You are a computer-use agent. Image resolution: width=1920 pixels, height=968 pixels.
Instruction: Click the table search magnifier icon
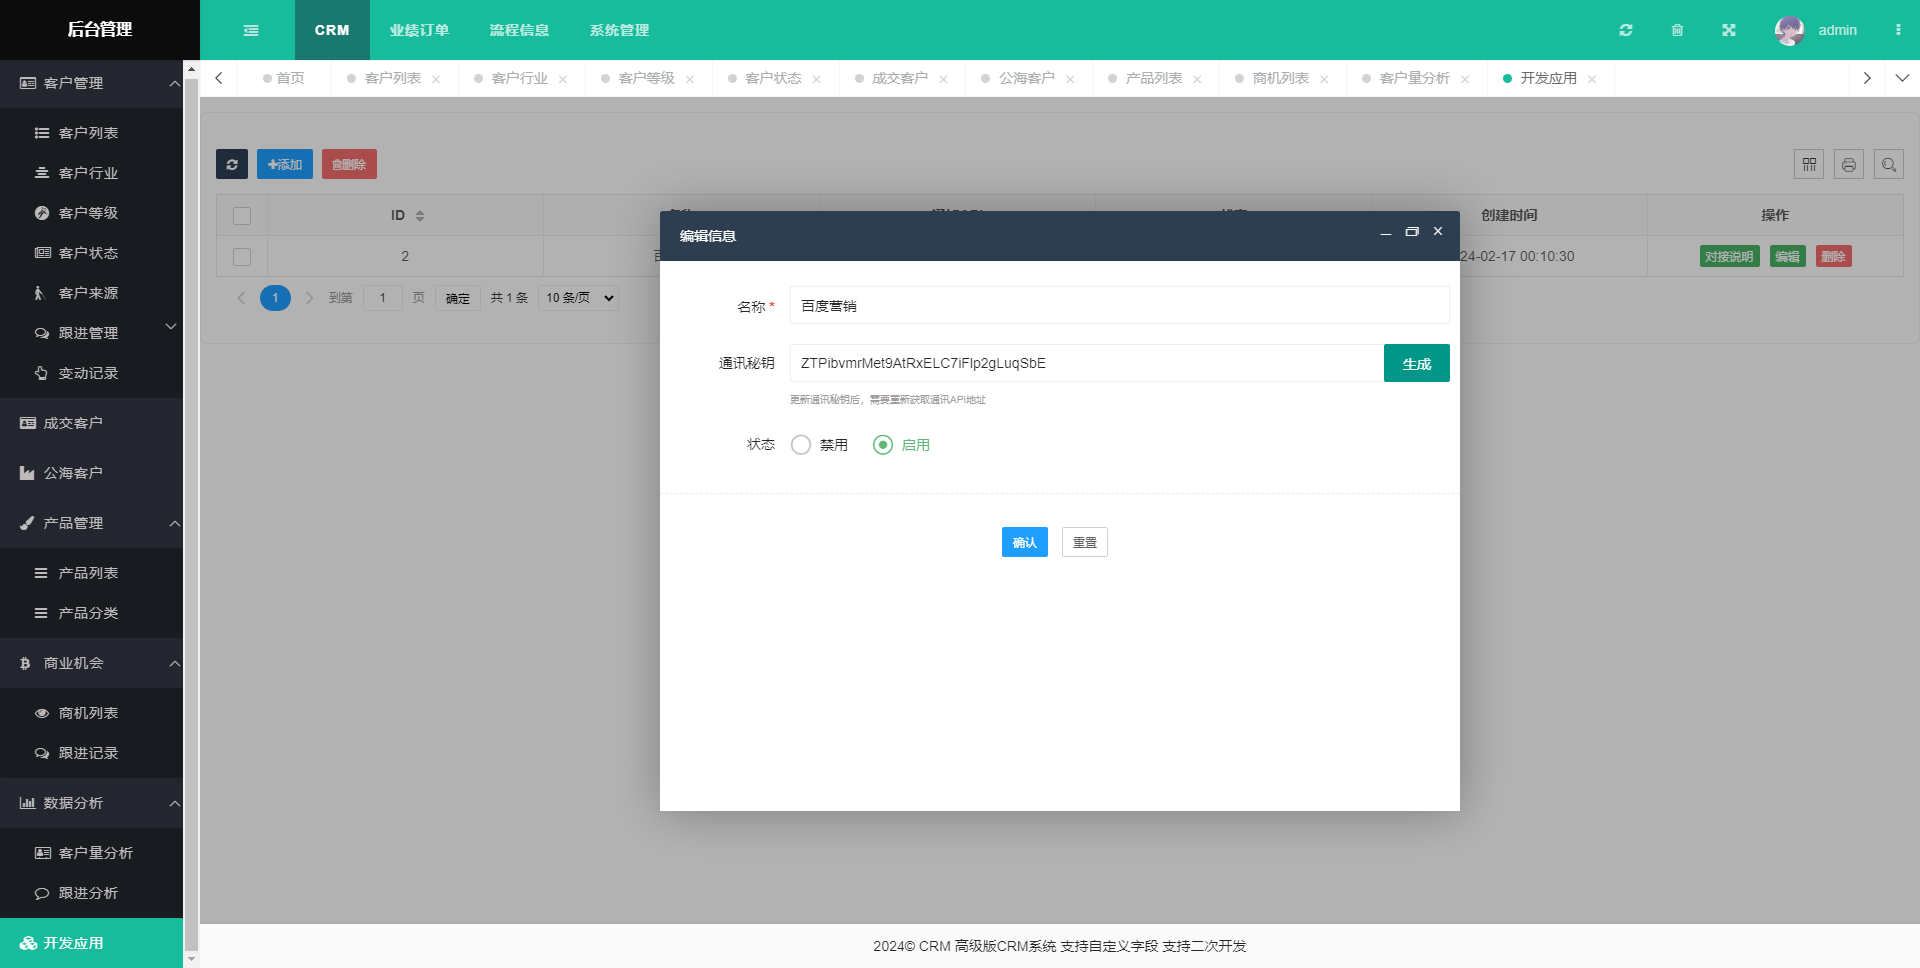(1889, 164)
